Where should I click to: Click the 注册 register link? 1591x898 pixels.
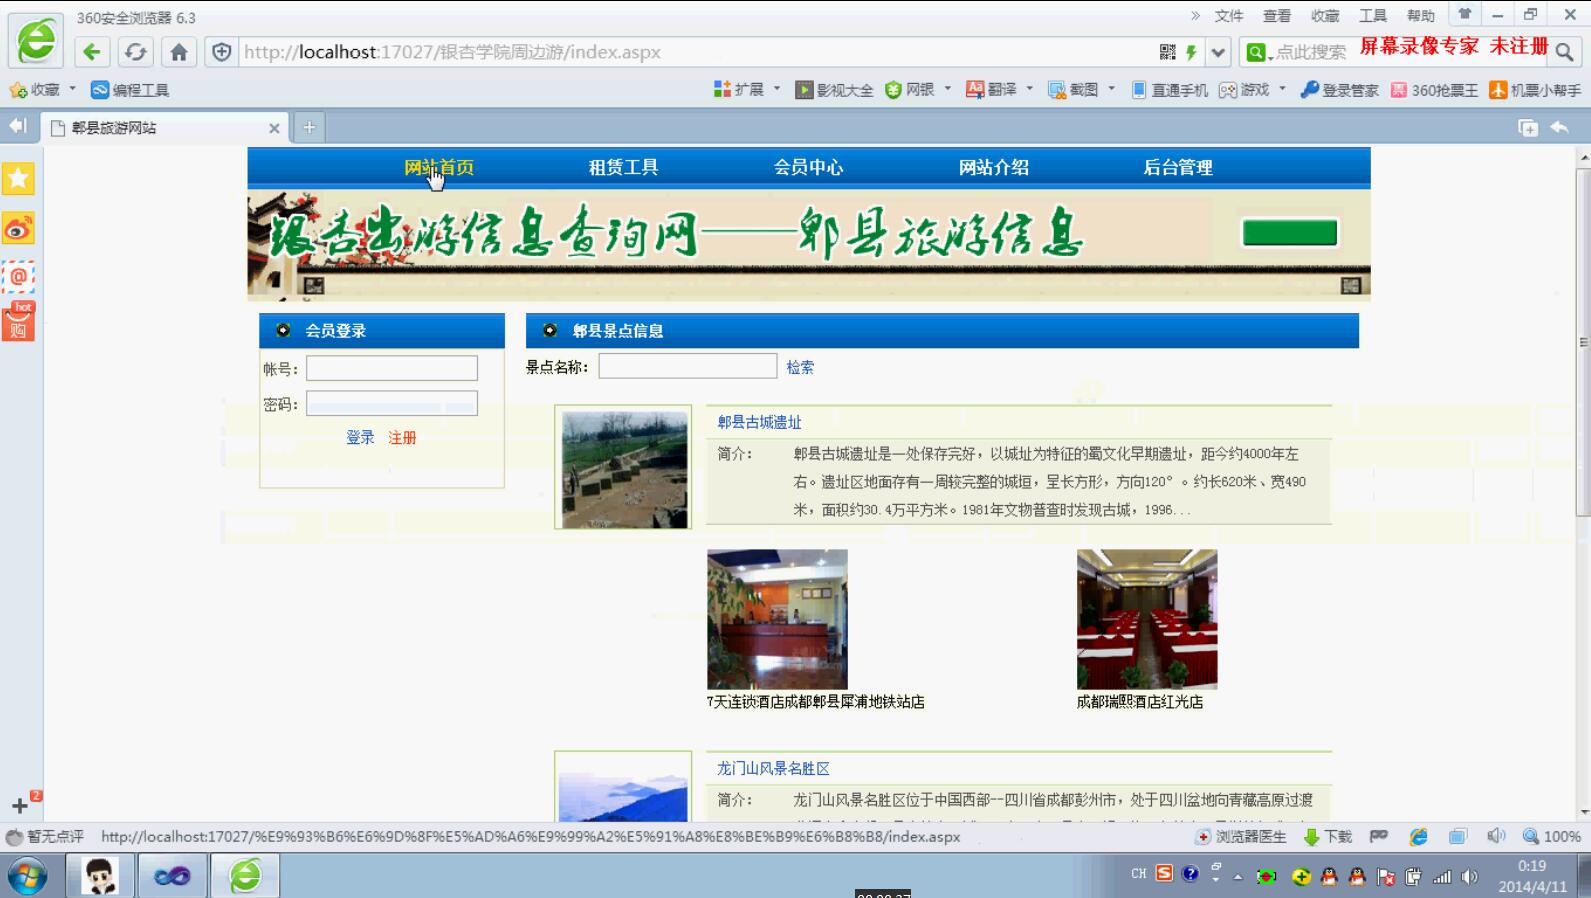(x=402, y=438)
